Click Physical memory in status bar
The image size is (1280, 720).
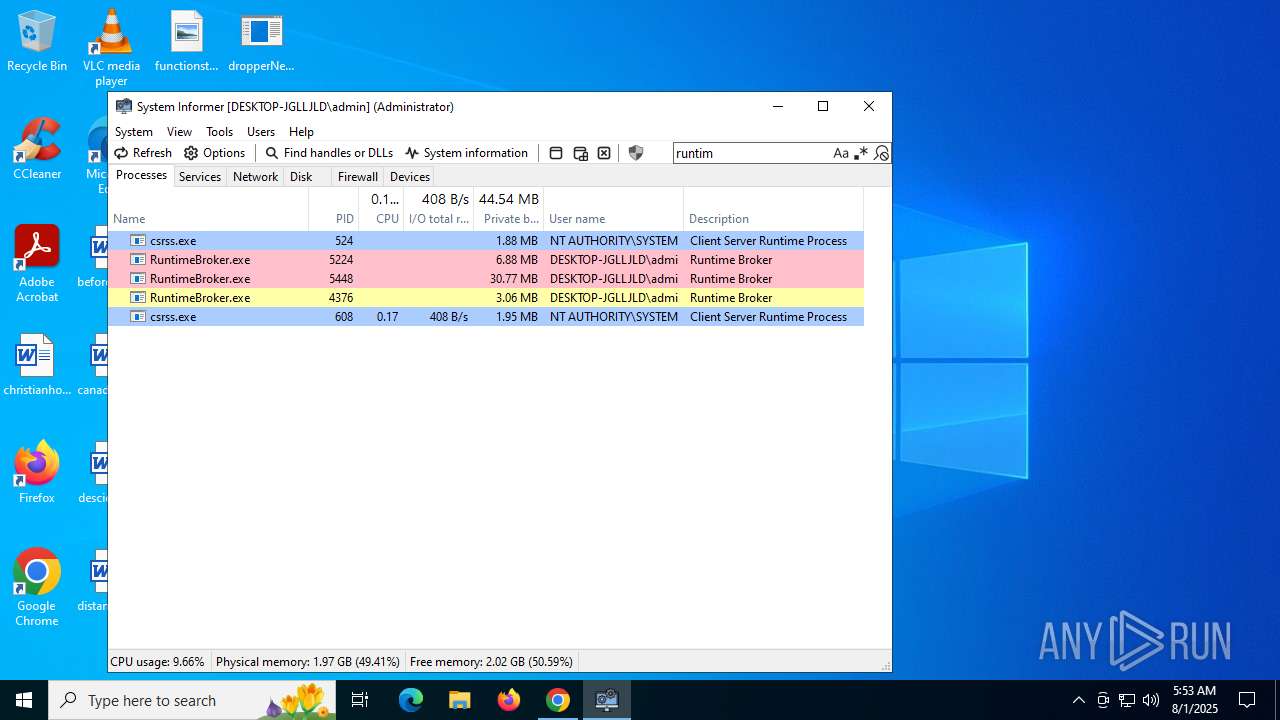coord(308,662)
